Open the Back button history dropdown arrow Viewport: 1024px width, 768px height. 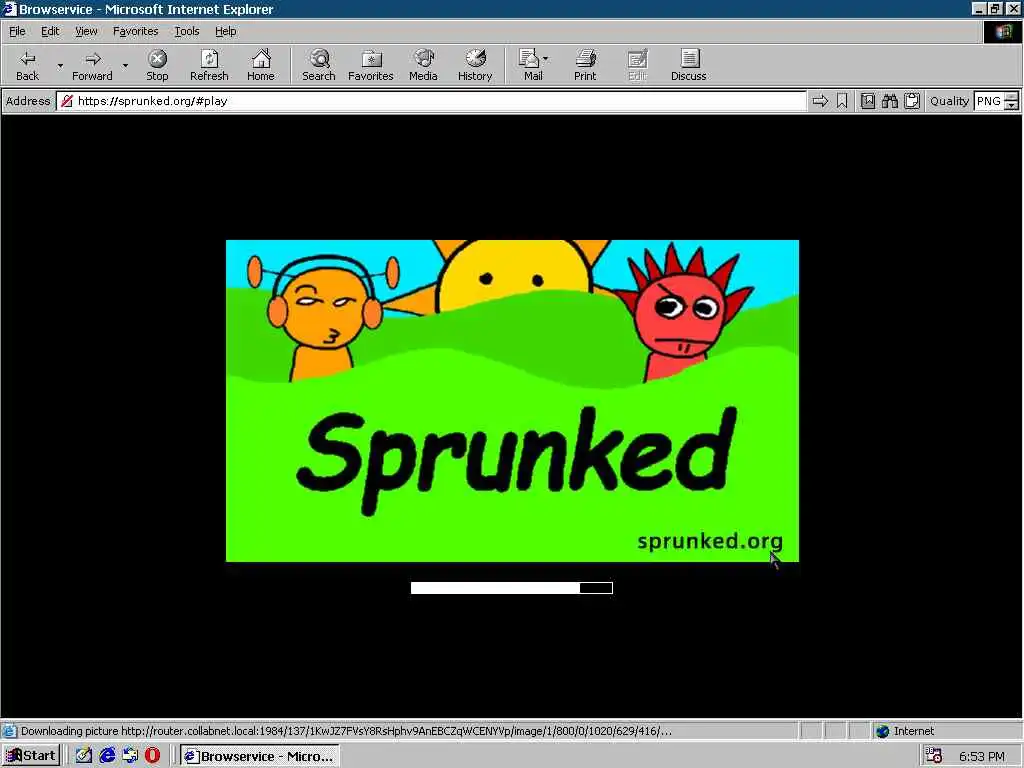[x=60, y=65]
